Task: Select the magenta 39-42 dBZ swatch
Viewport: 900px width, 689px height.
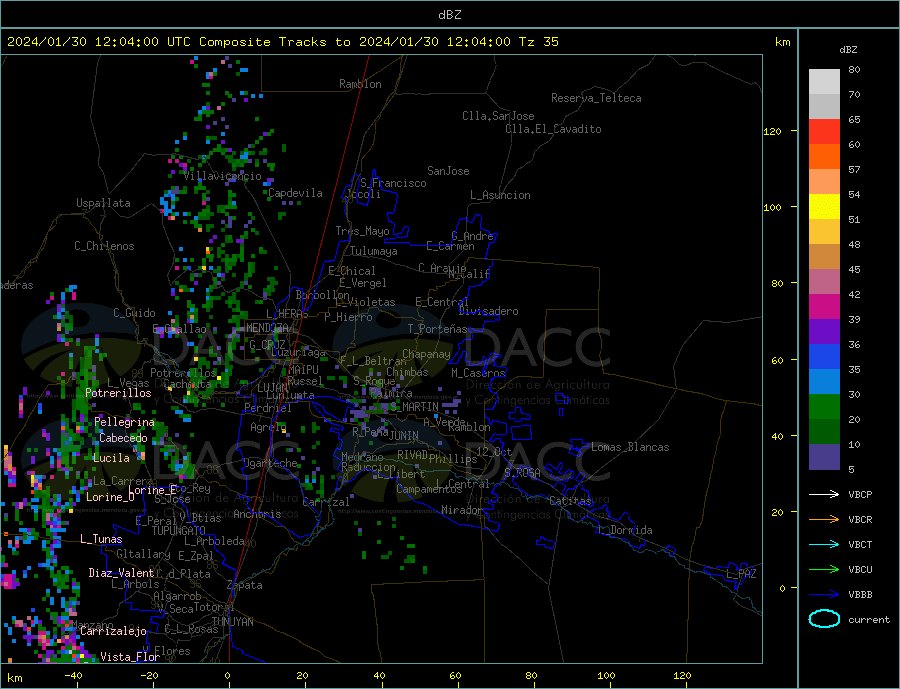Action: pyautogui.click(x=824, y=307)
